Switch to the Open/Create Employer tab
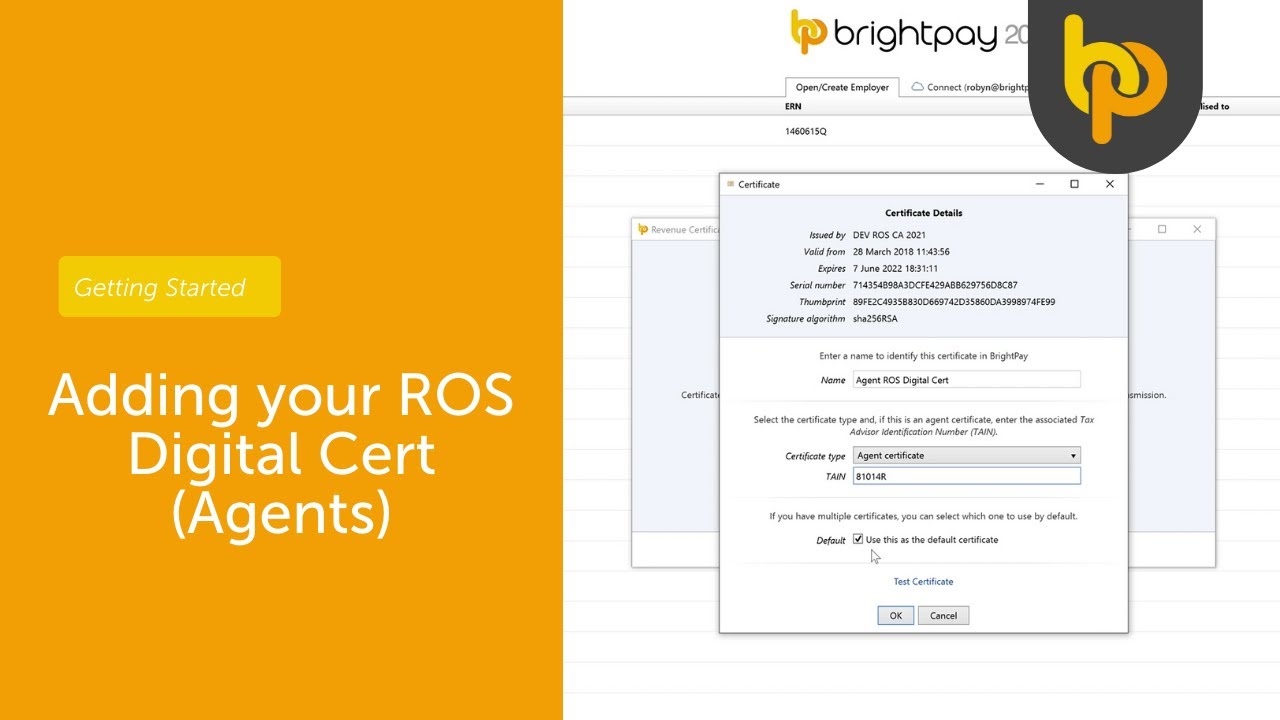Viewport: 1280px width, 720px height. coord(842,87)
